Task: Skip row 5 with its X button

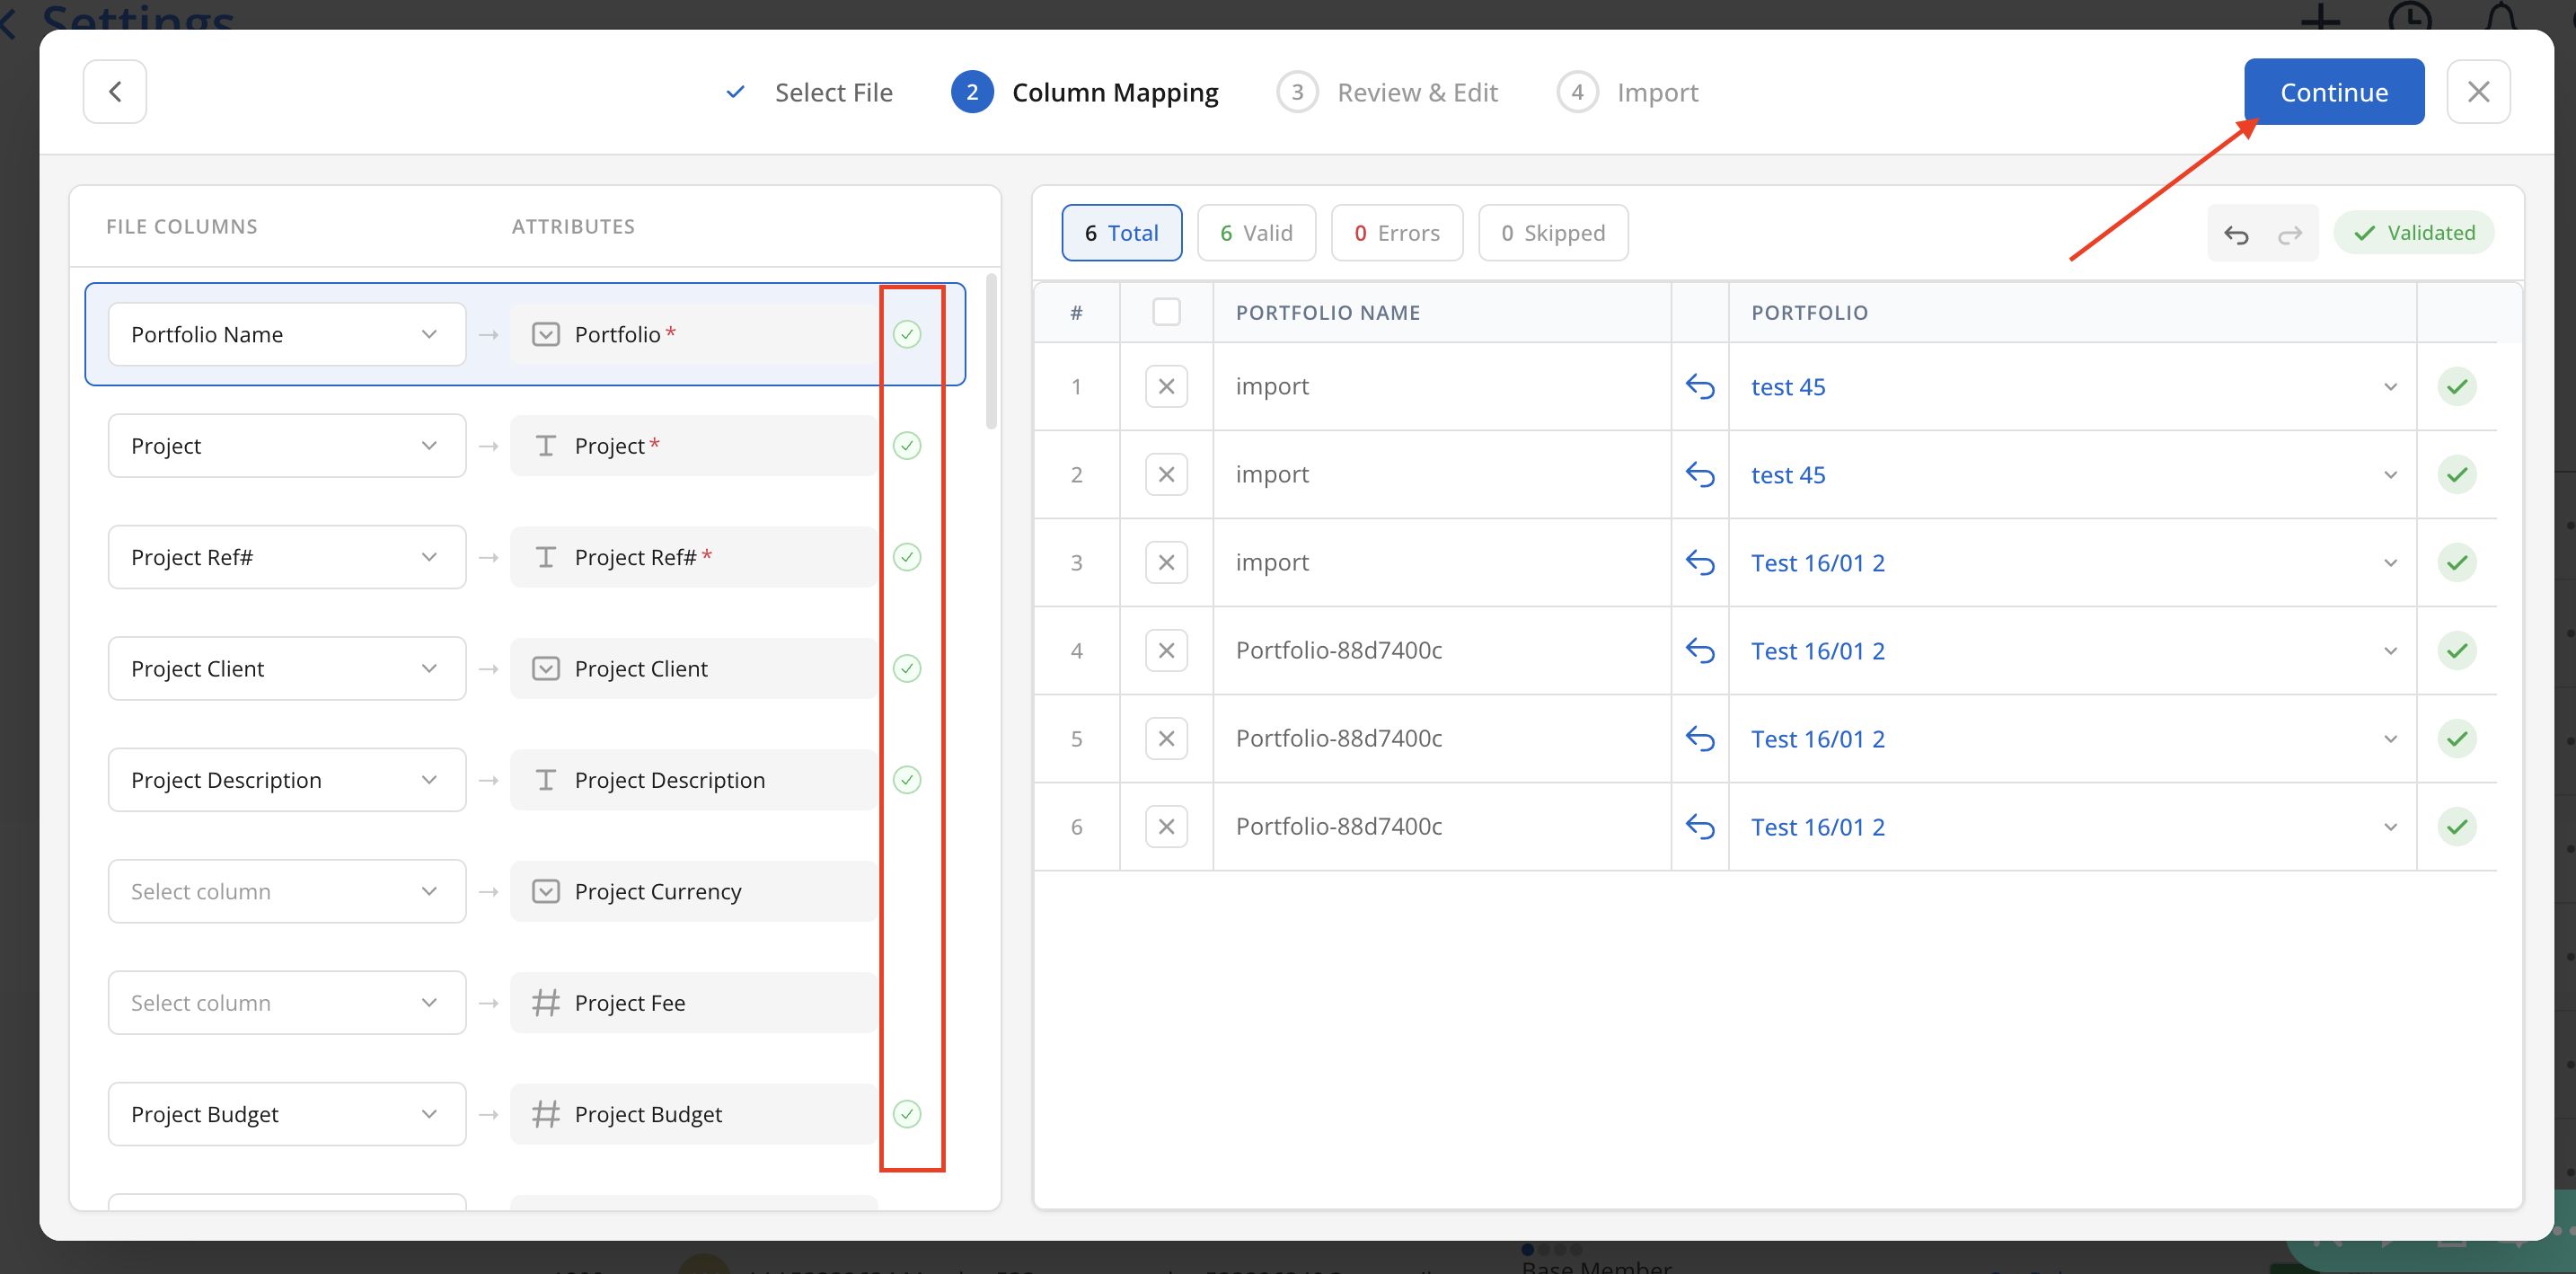Action: tap(1166, 739)
